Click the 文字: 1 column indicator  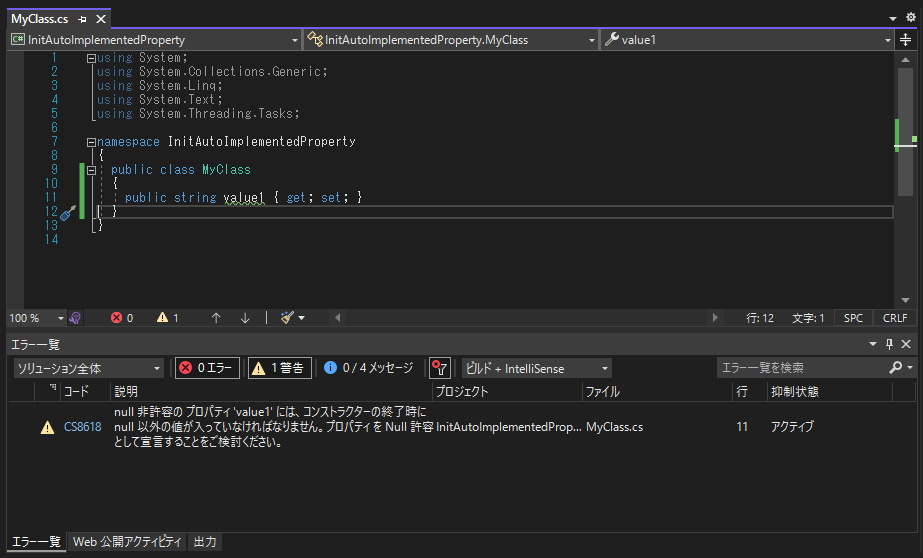(808, 318)
